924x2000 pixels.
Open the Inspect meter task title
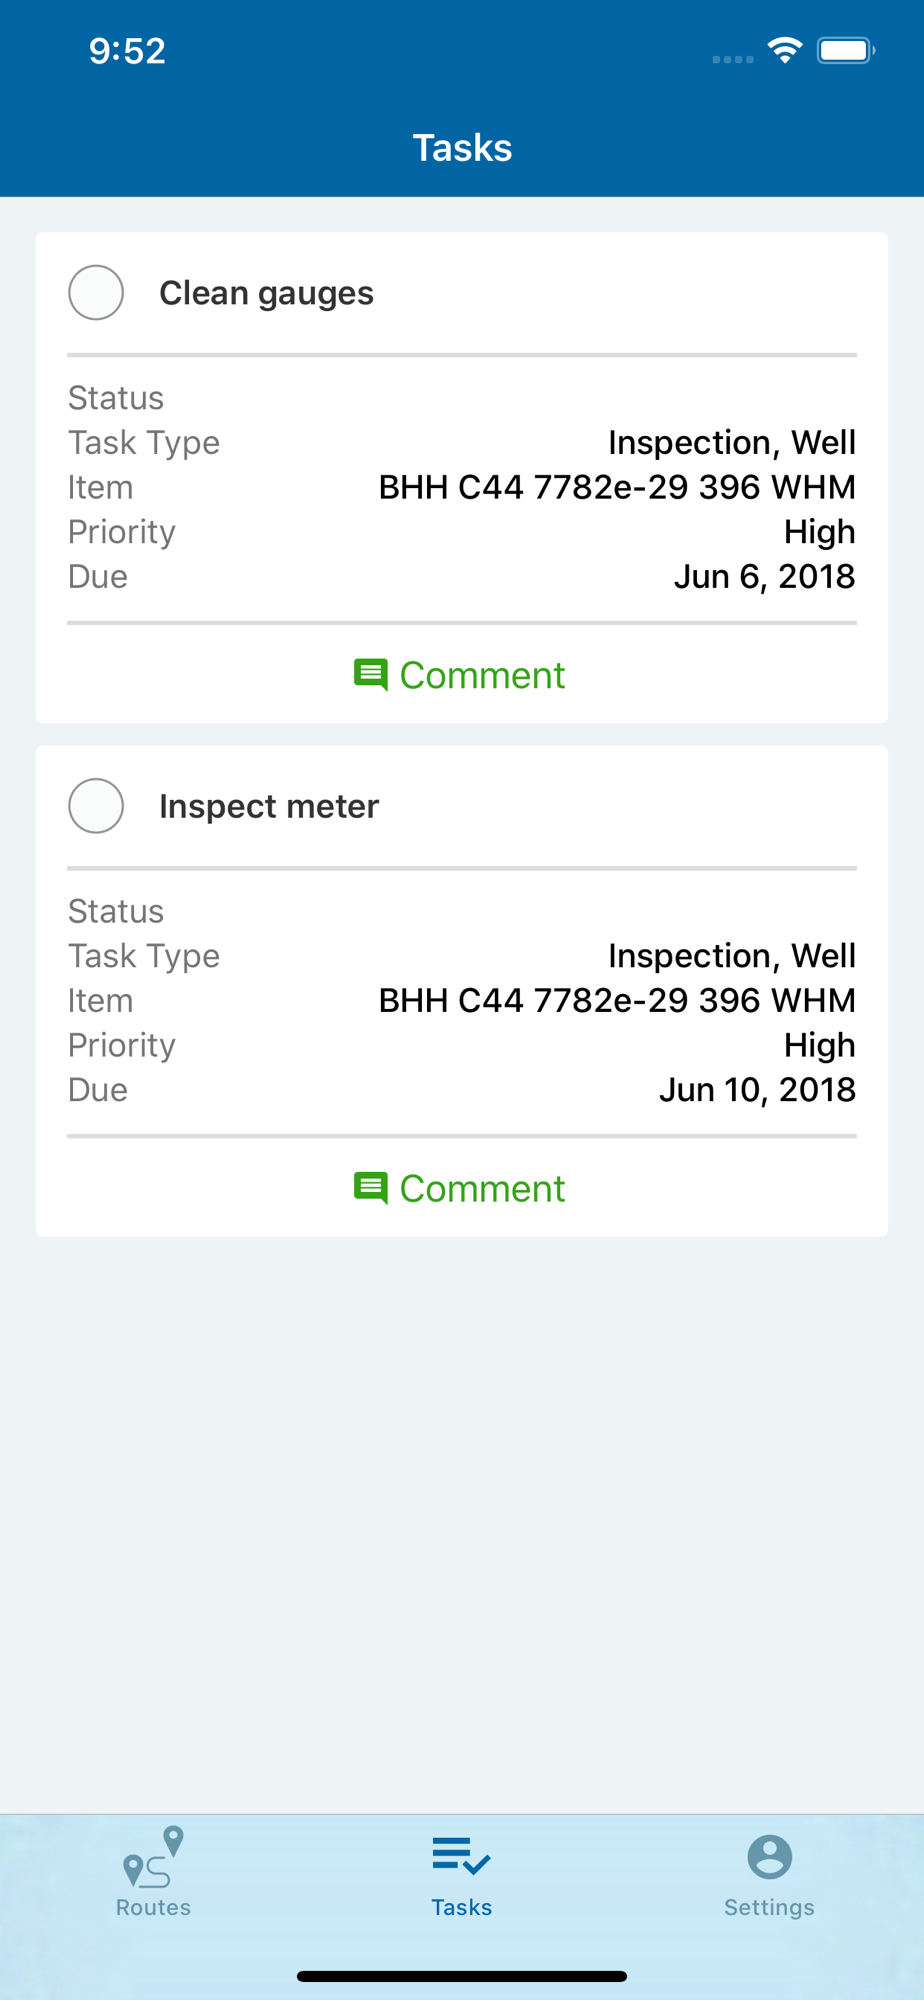pos(269,806)
